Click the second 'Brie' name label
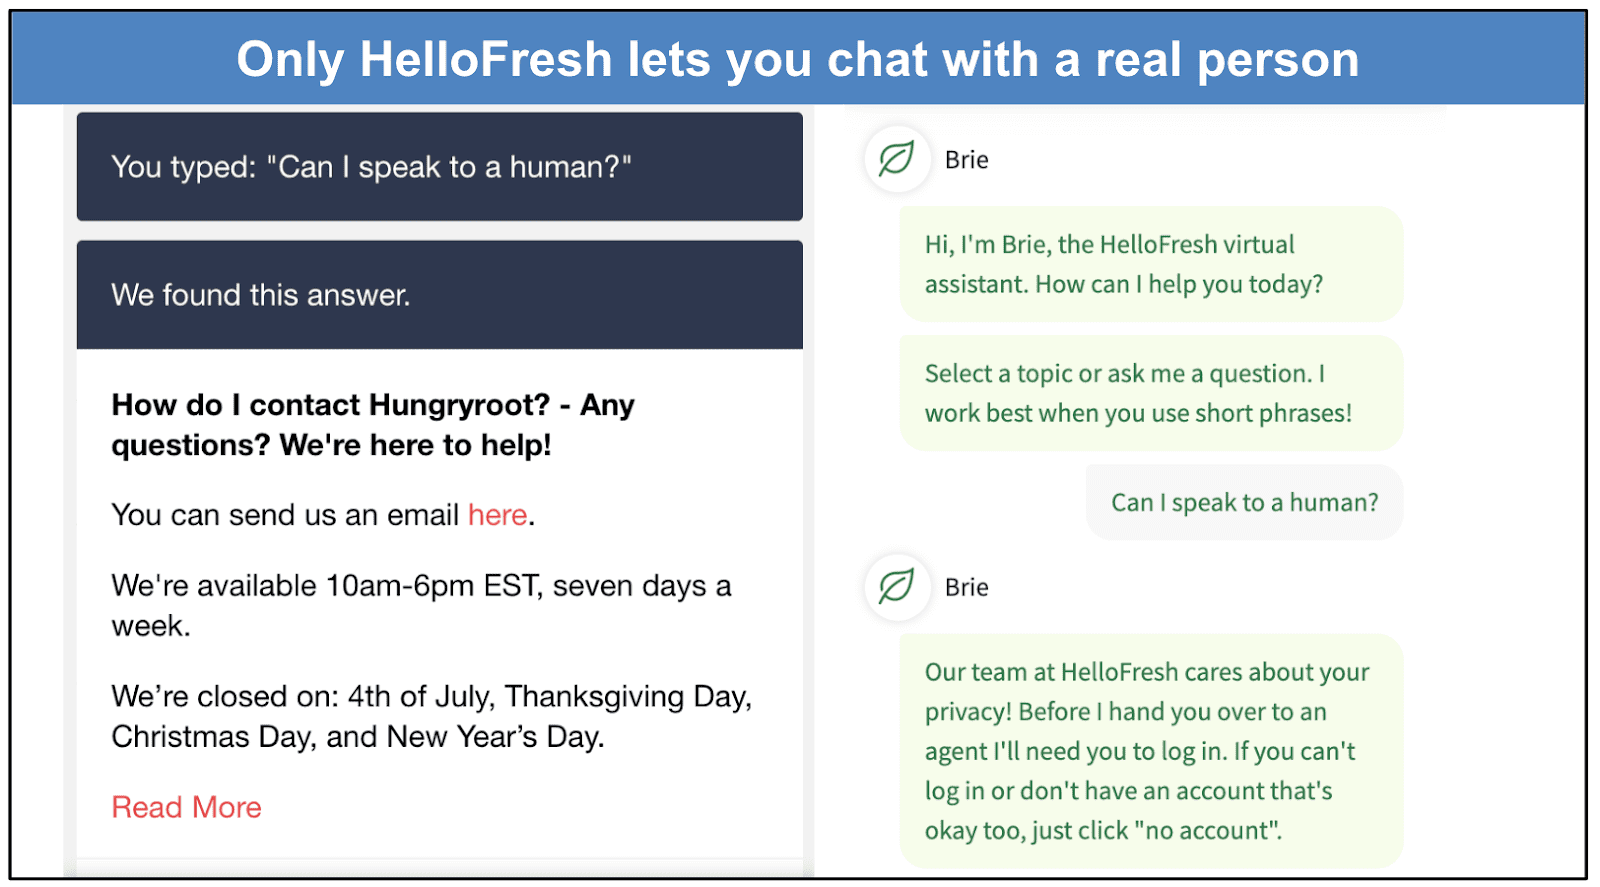 point(966,588)
